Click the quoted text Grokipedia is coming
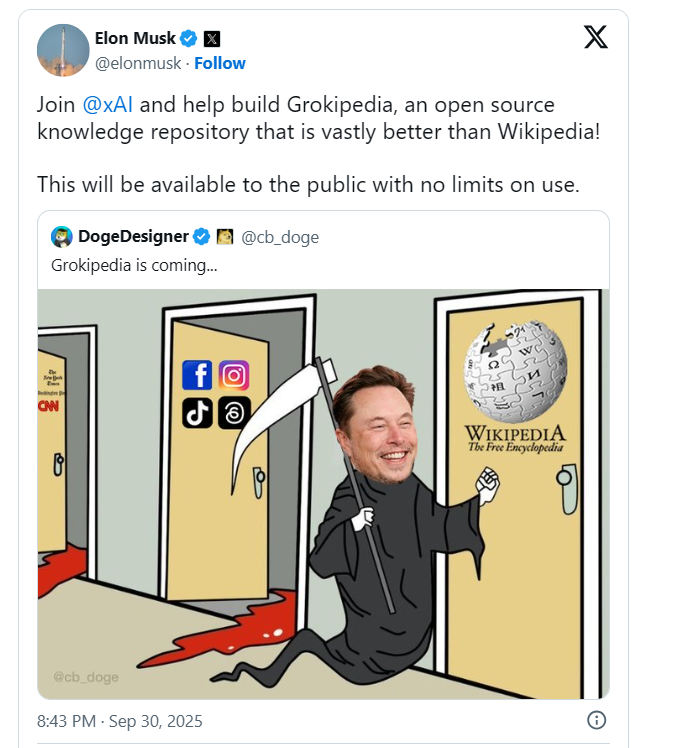The width and height of the screenshot is (687, 748). point(134,265)
